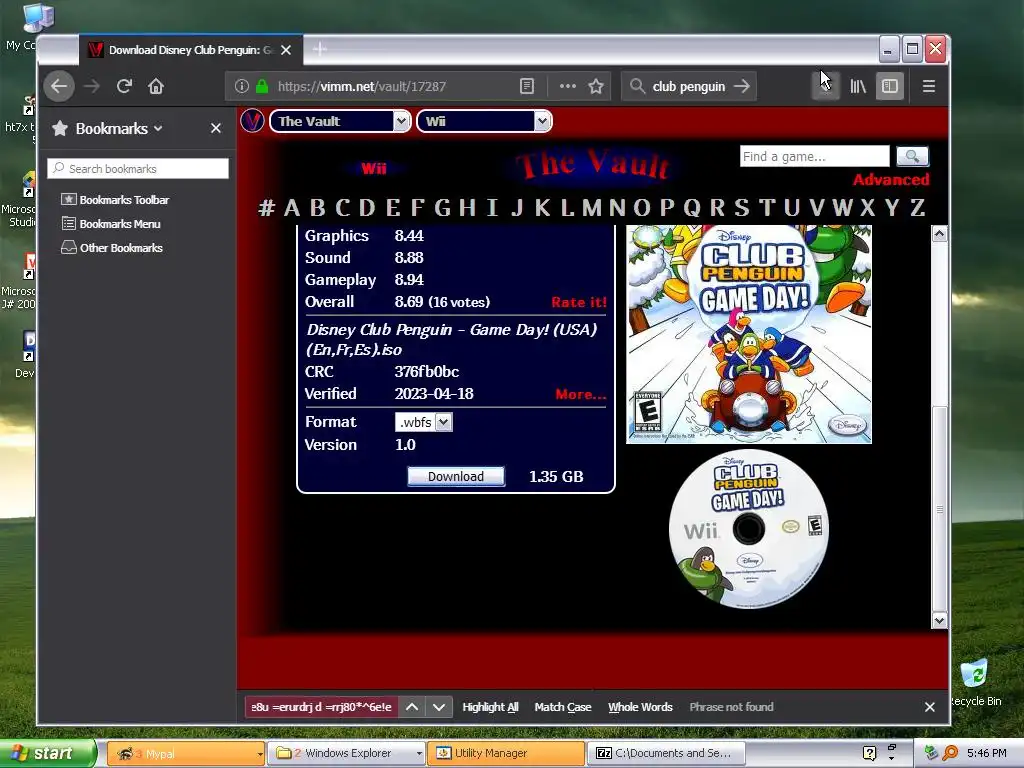This screenshot has width=1024, height=768.
Task: Click the Find a game search button
Action: pos(912,156)
